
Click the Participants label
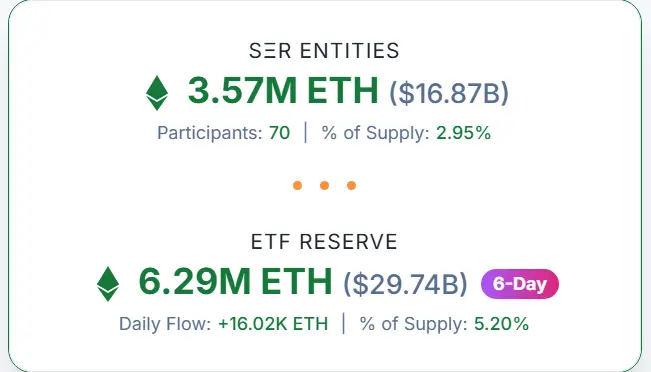[x=210, y=133]
